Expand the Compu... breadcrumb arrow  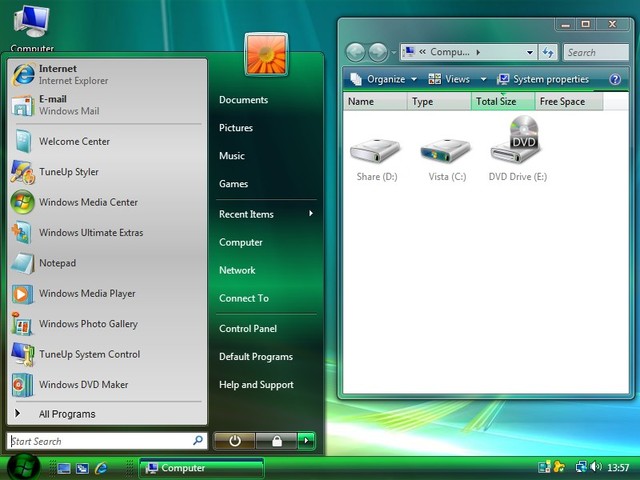(478, 52)
